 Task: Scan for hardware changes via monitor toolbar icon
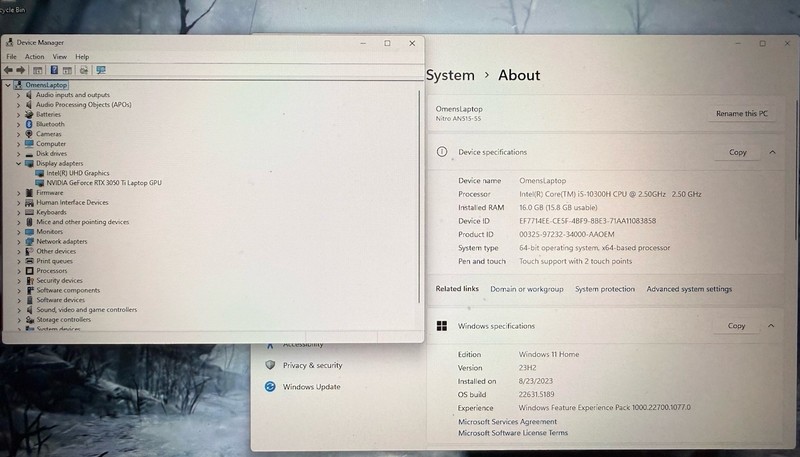pos(101,70)
